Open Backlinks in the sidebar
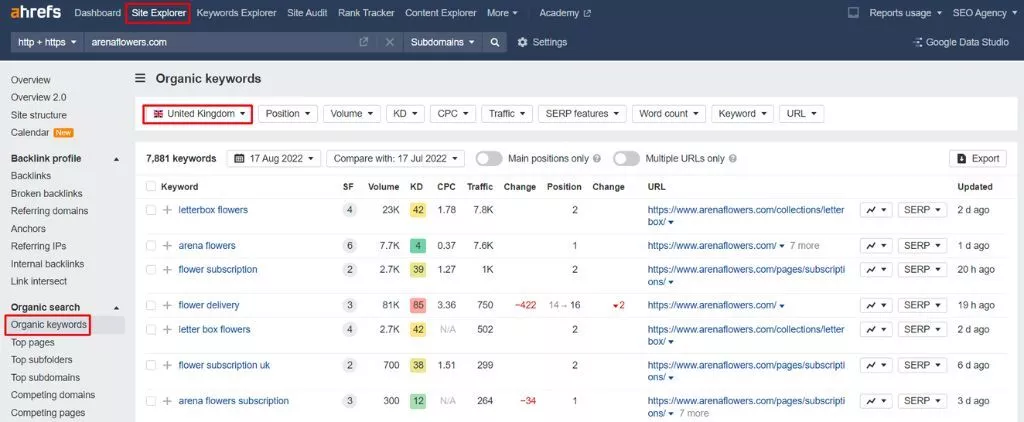Viewport: 1024px width, 422px height. click(31, 176)
